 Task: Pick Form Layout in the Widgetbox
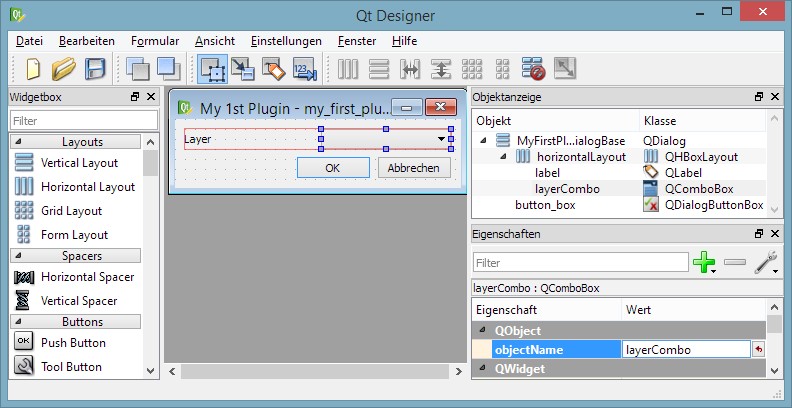click(x=76, y=235)
